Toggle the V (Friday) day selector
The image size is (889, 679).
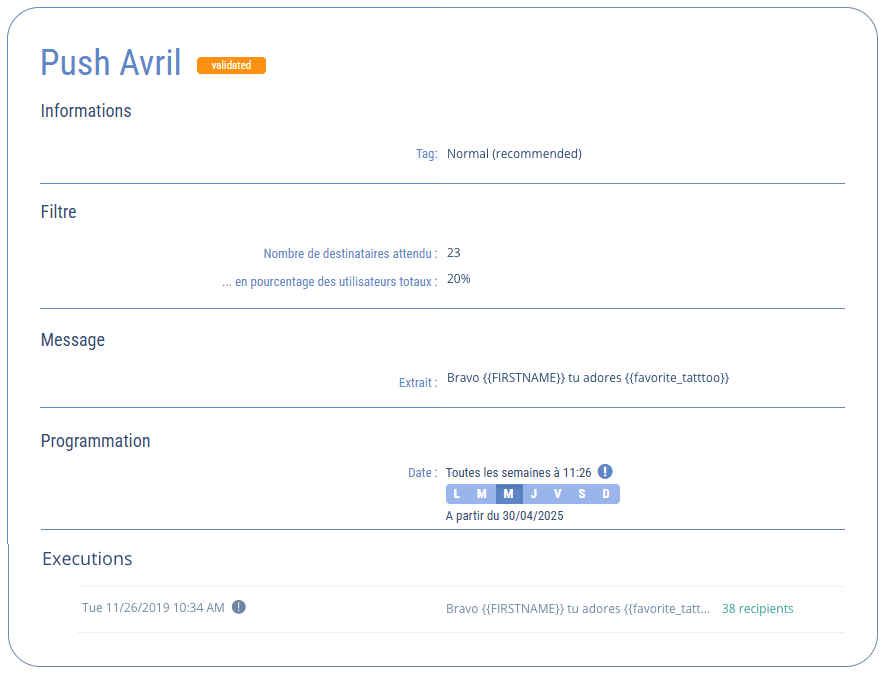[x=557, y=494]
